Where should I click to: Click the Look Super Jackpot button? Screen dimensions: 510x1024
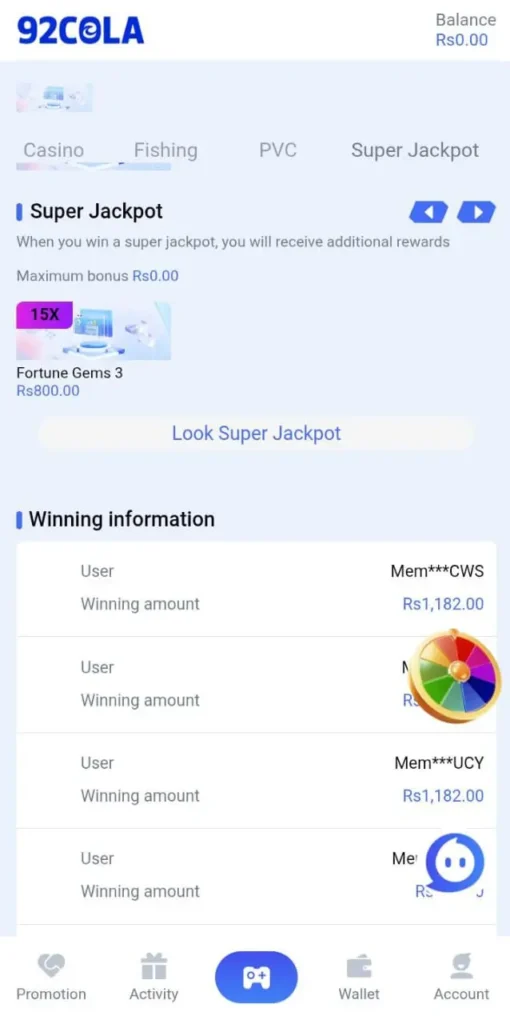pos(256,433)
